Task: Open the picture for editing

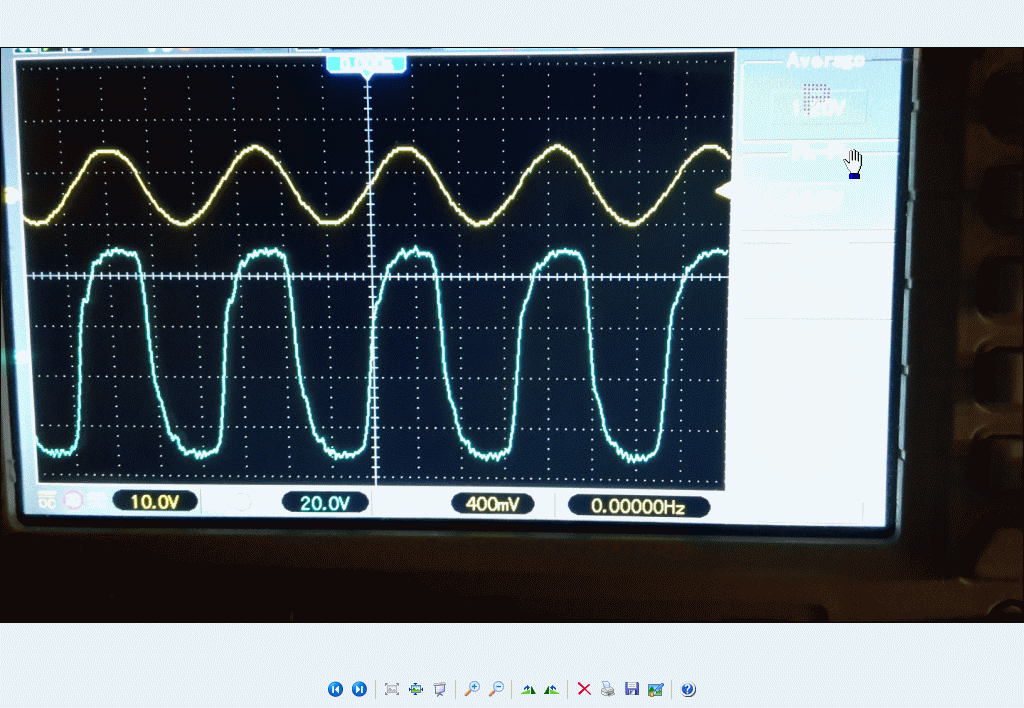Action: (655, 689)
